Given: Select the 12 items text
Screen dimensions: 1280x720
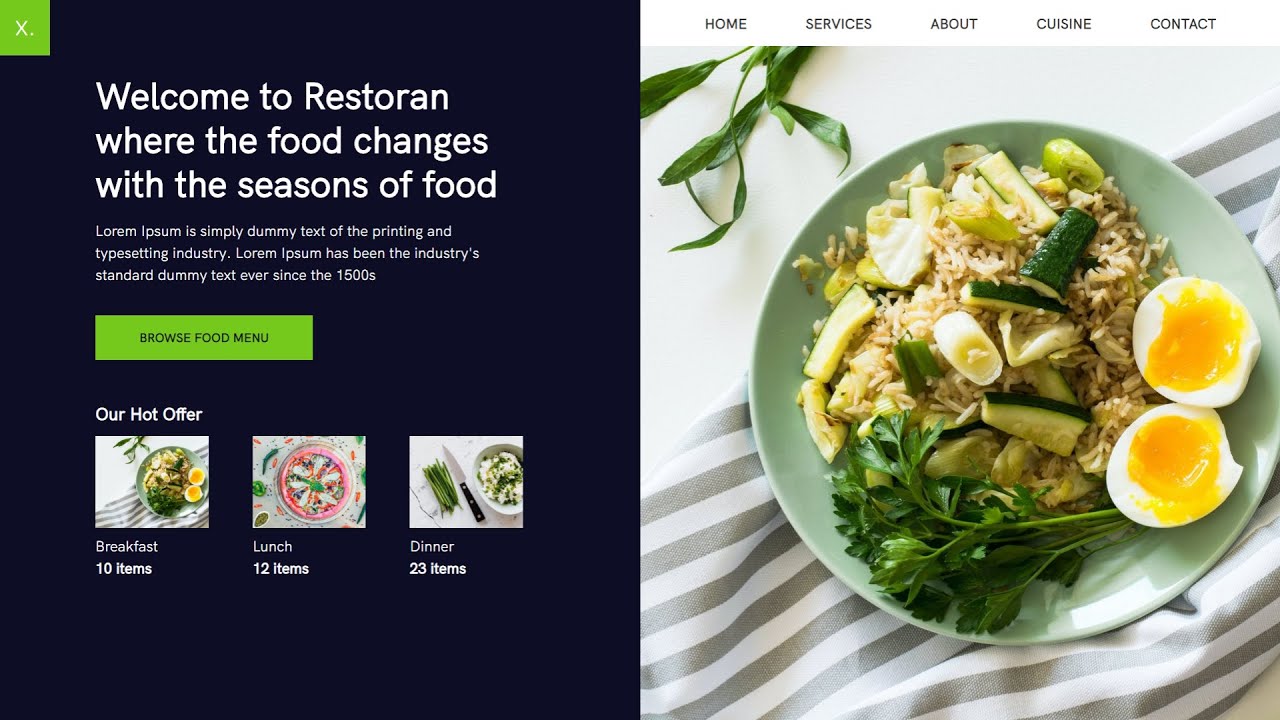Looking at the screenshot, I should pyautogui.click(x=281, y=569).
